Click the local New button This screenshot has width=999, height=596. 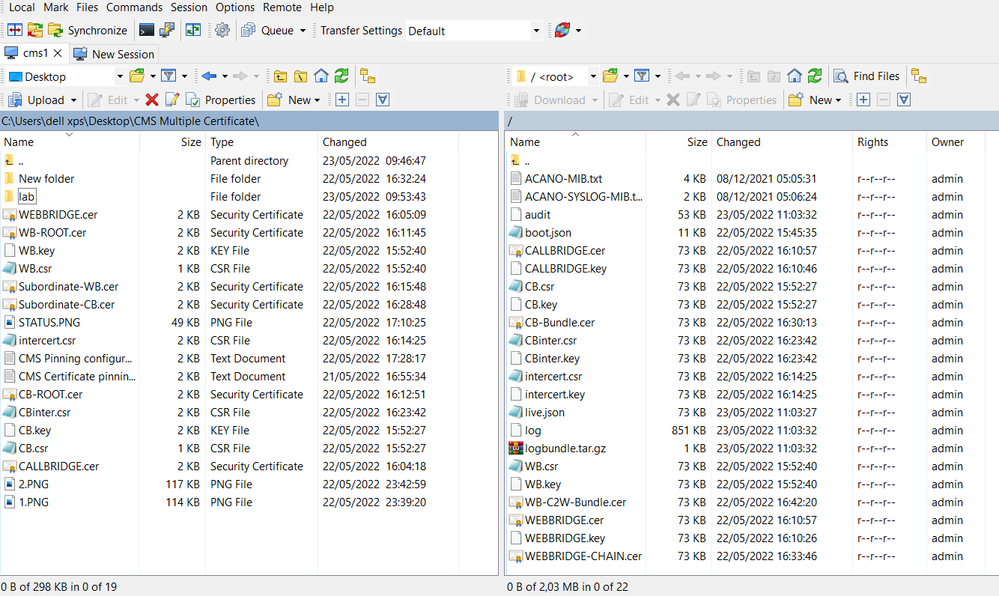point(294,100)
